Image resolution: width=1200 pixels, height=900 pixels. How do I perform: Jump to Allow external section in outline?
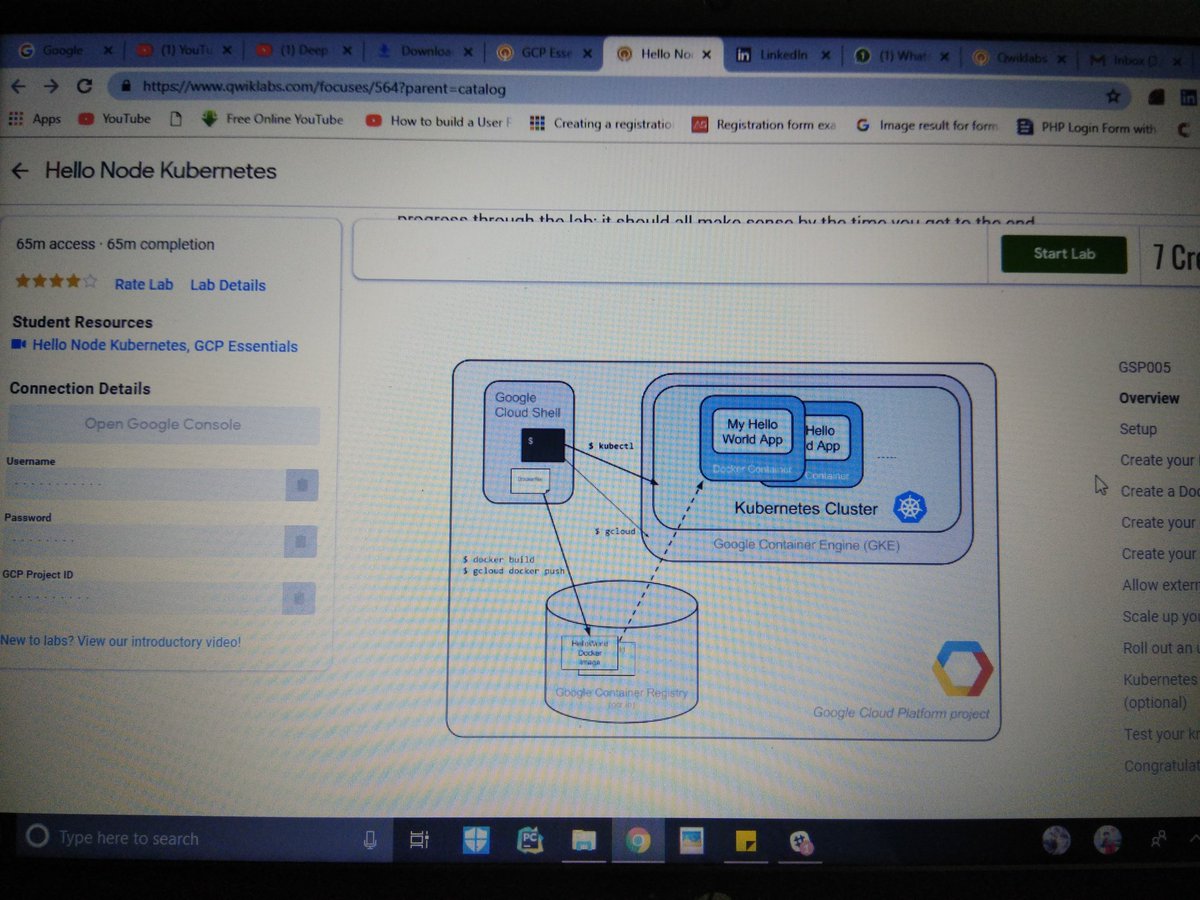[1159, 585]
